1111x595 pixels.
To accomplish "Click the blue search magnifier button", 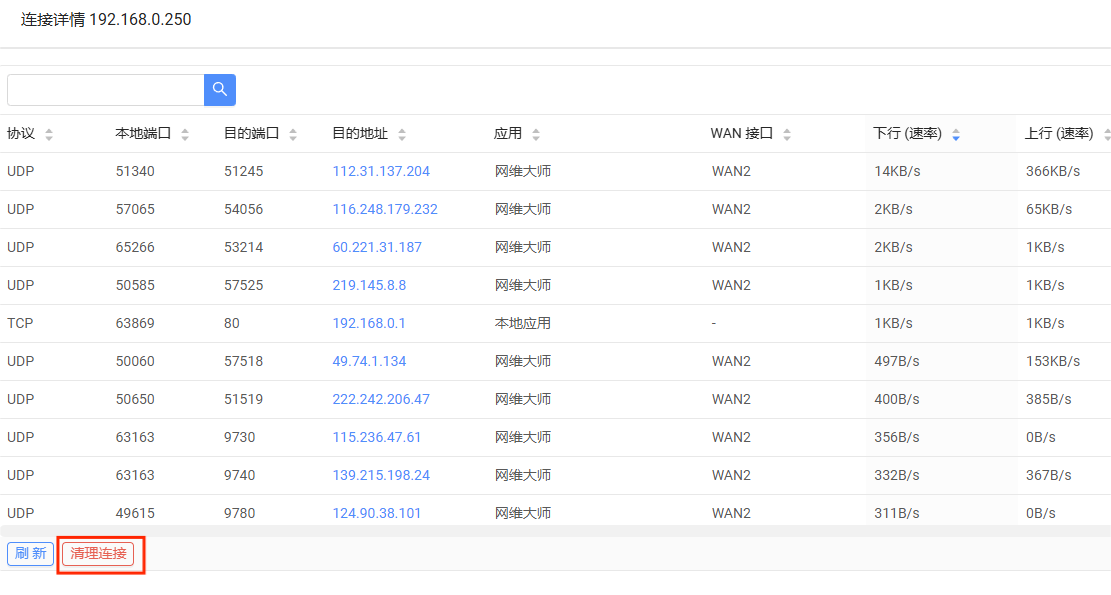I will click(220, 90).
